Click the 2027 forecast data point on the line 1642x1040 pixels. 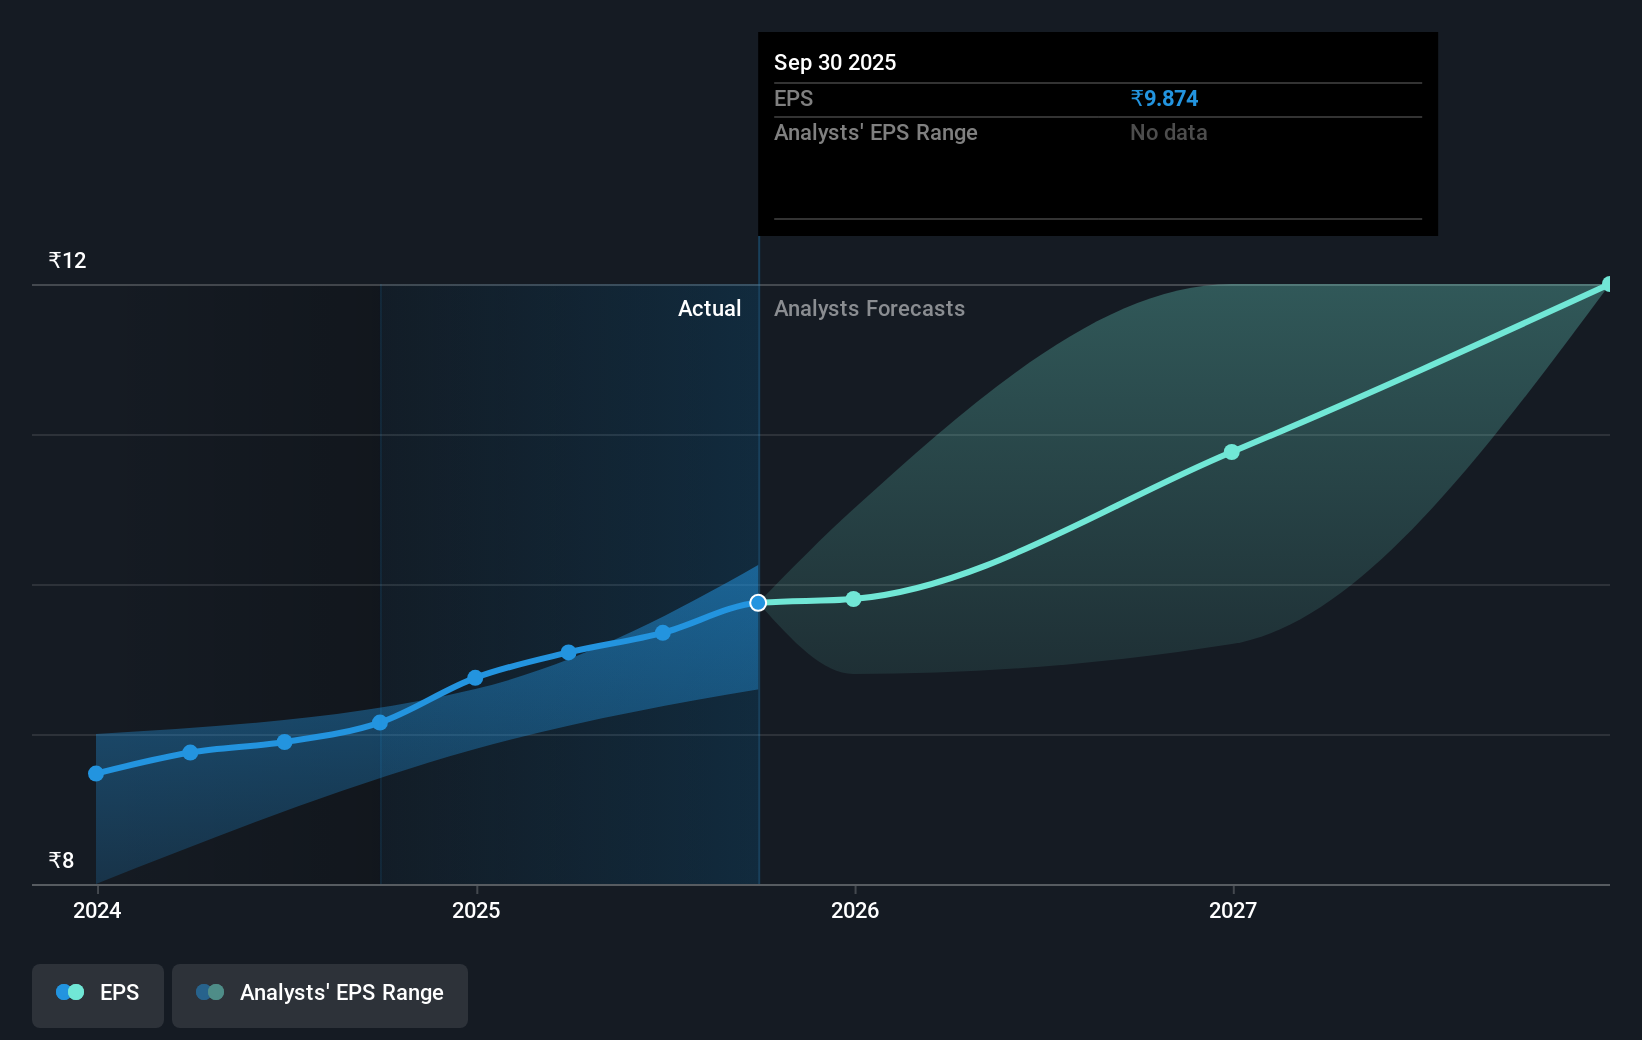pyautogui.click(x=1231, y=452)
